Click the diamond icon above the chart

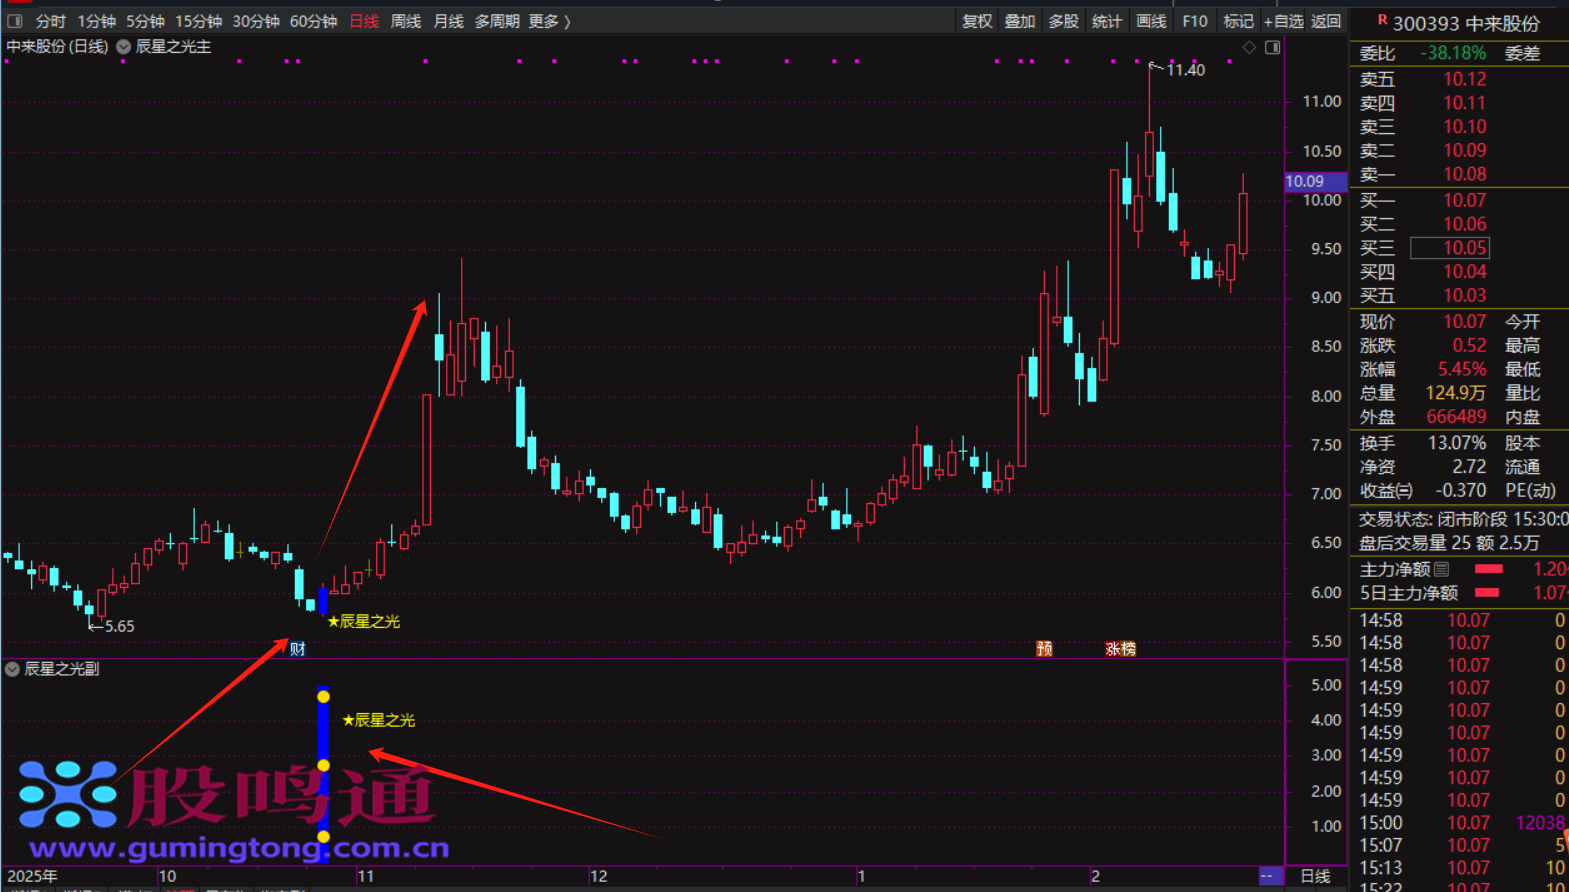coord(1249,47)
